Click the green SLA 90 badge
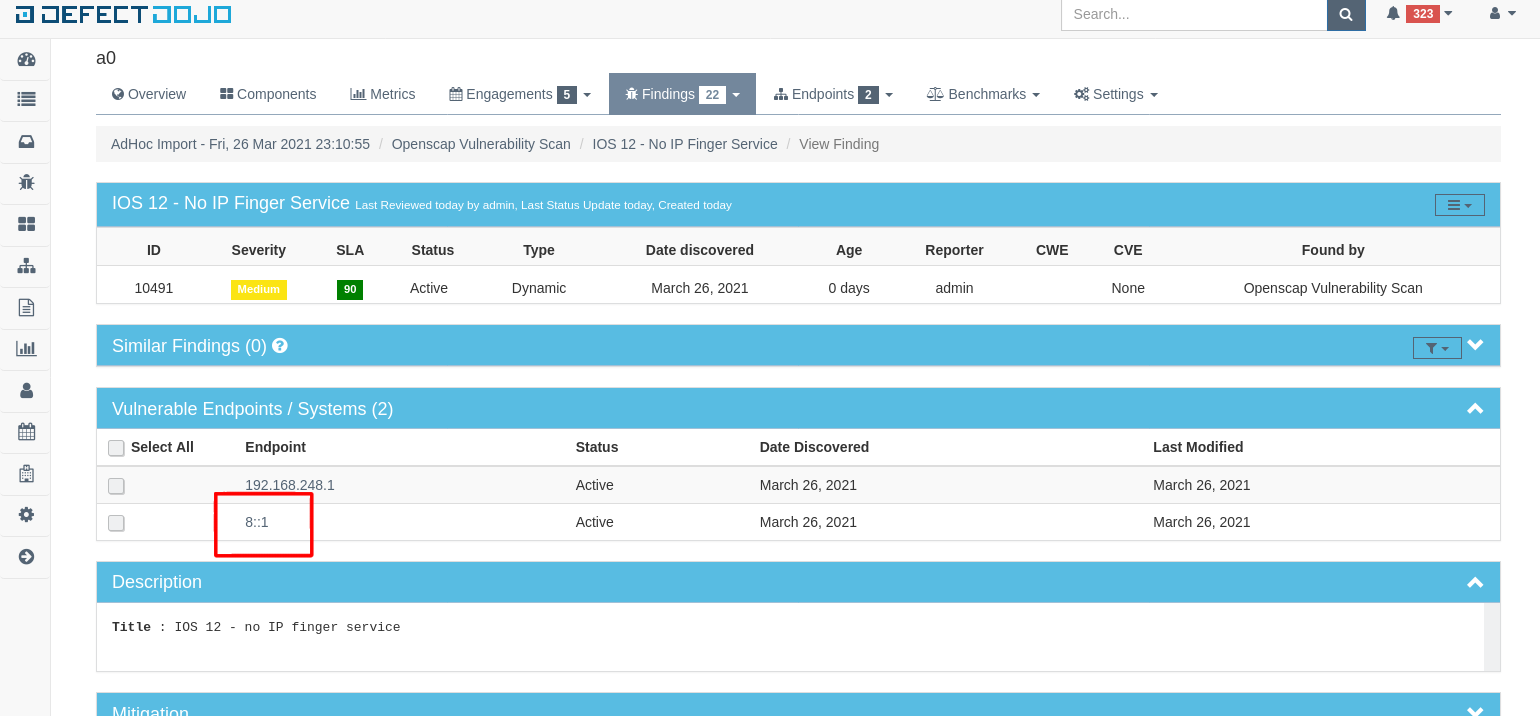 pyautogui.click(x=349, y=288)
